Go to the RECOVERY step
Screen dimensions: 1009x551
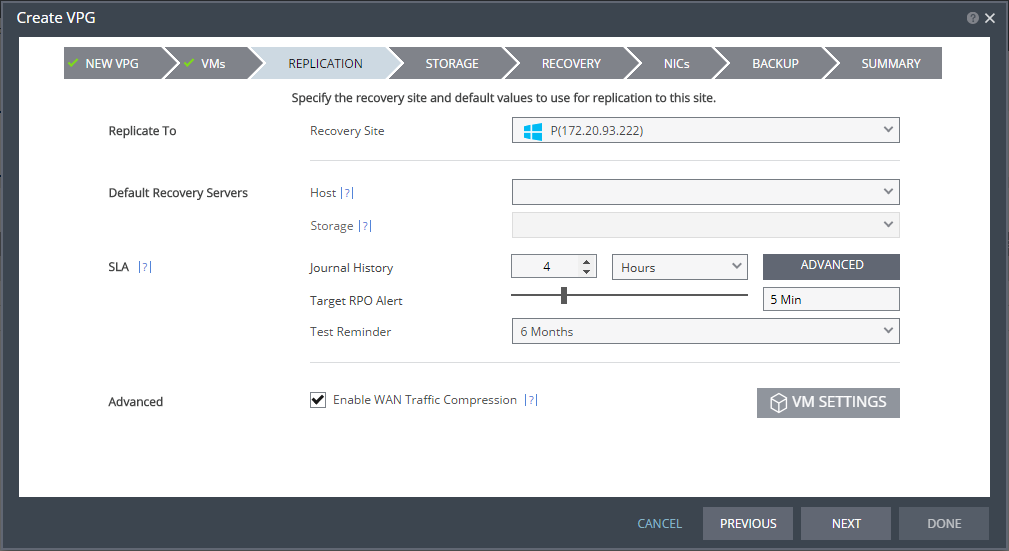[571, 63]
